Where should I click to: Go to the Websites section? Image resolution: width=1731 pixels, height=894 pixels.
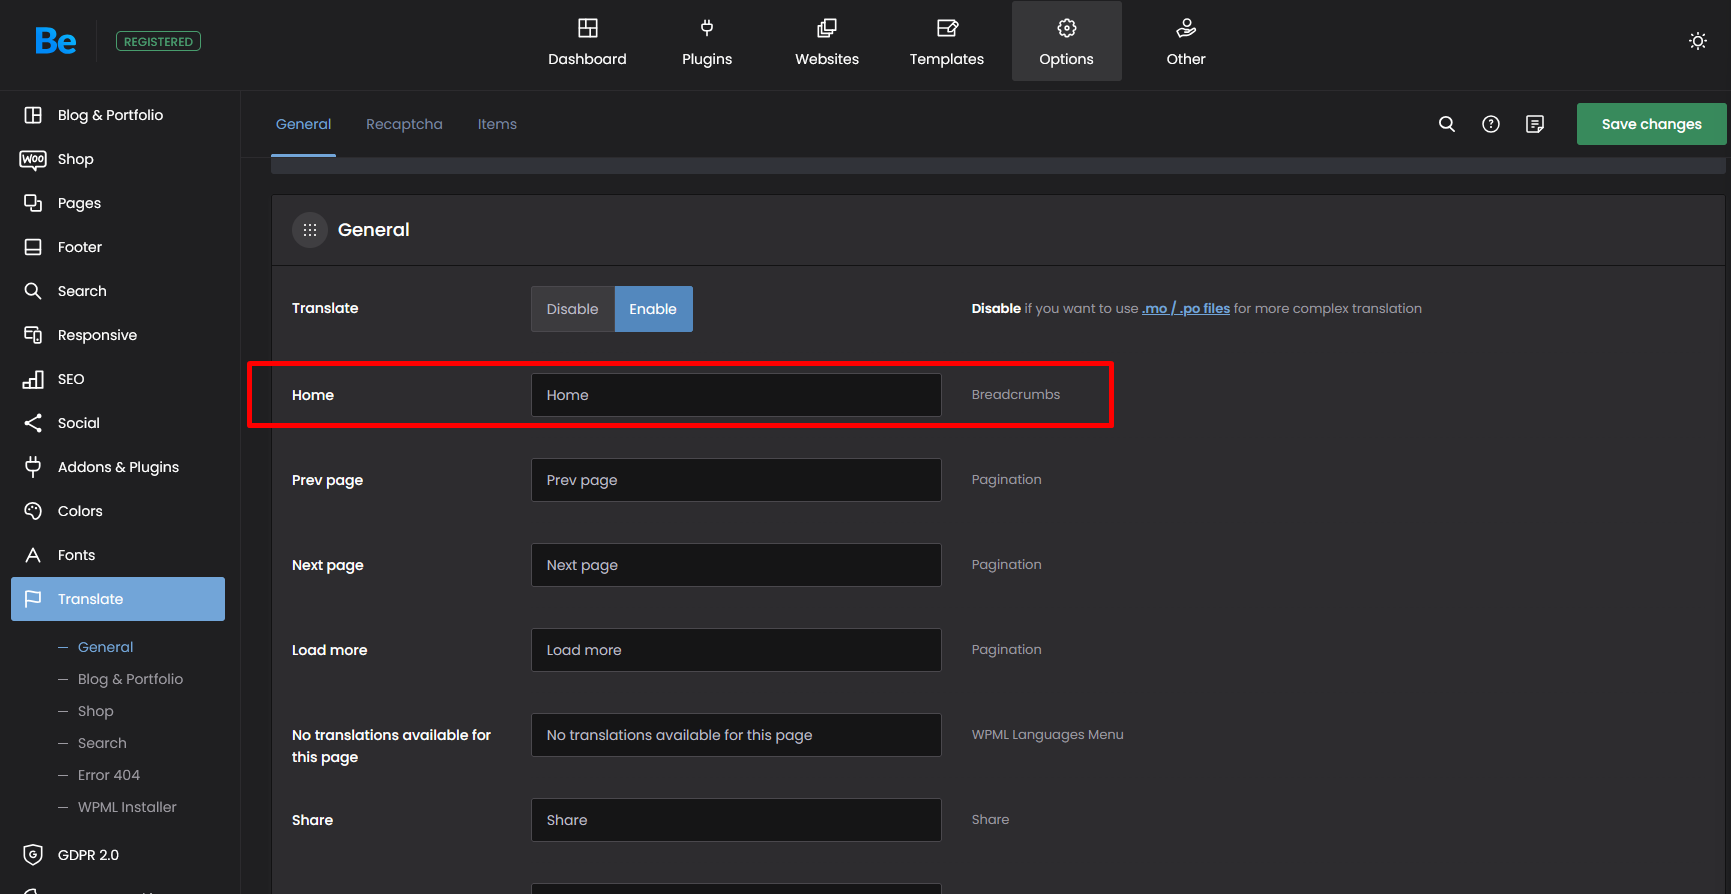tap(827, 42)
